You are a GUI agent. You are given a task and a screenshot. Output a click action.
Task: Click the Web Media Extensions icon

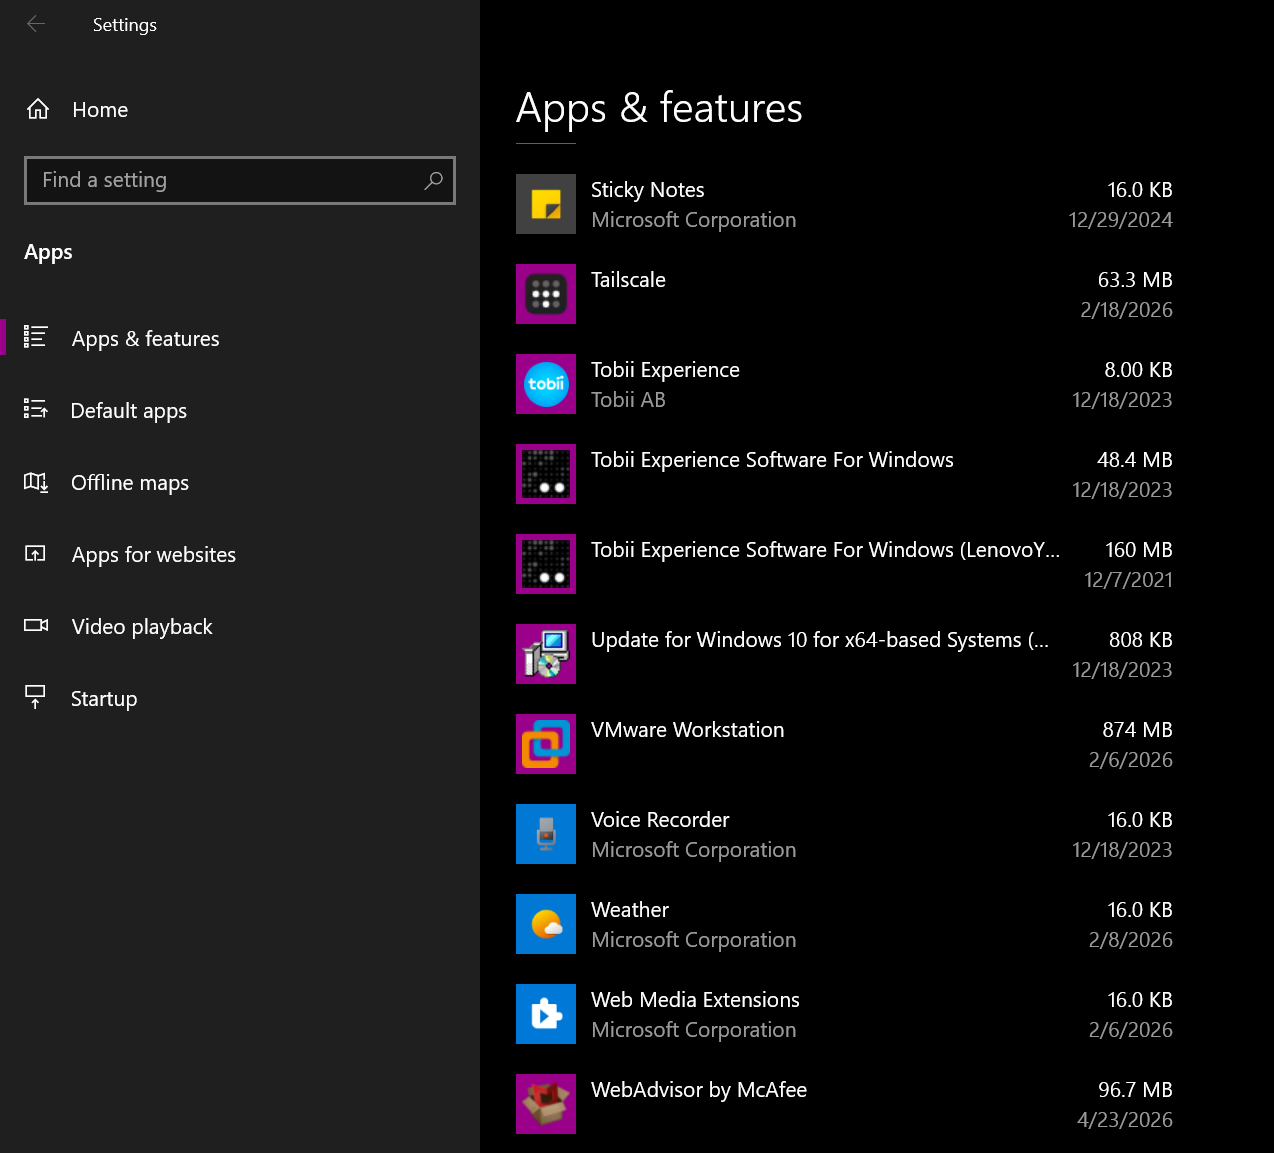(x=545, y=1014)
